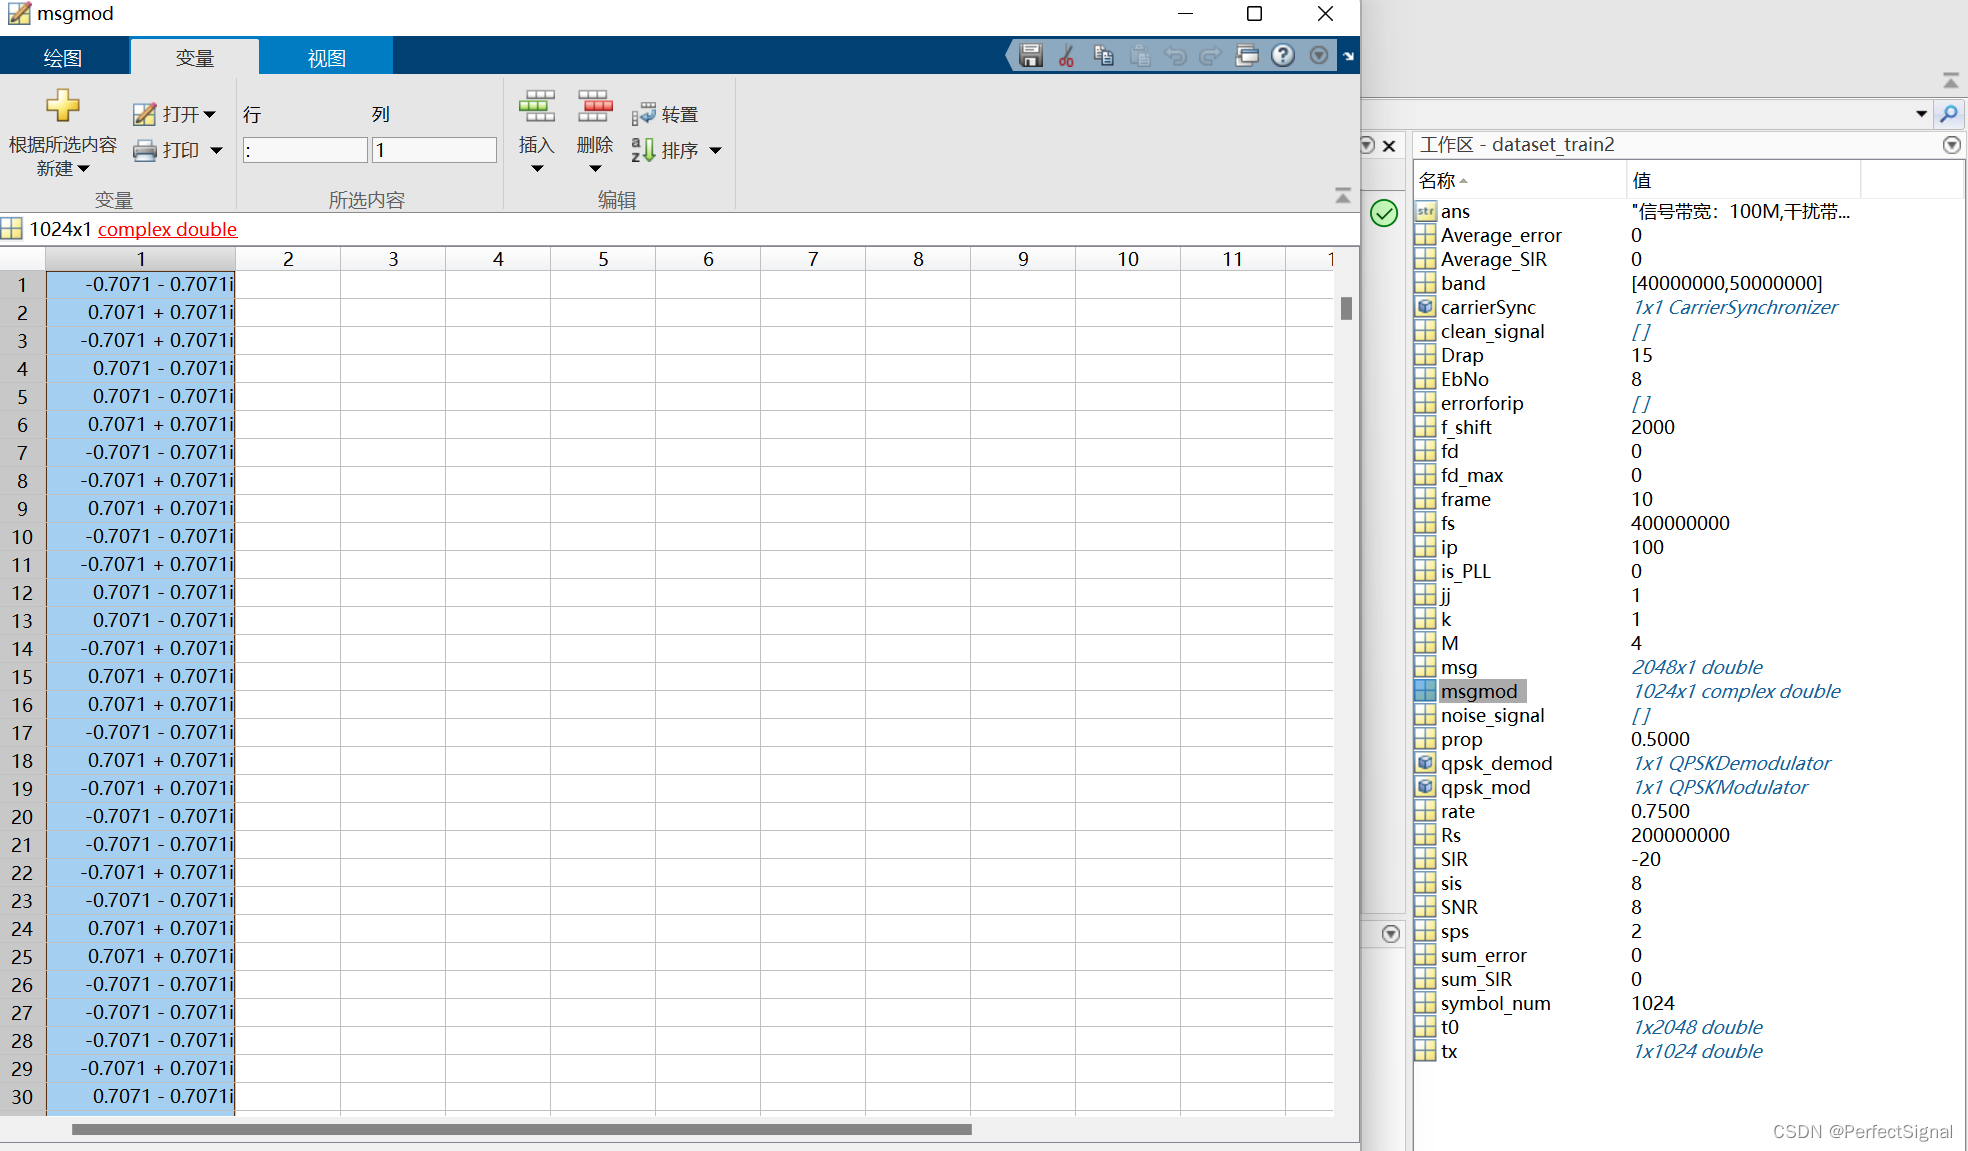1968x1151 pixels.
Task: Expand the 打印 (Print) dropdown arrow
Action: coord(216,151)
